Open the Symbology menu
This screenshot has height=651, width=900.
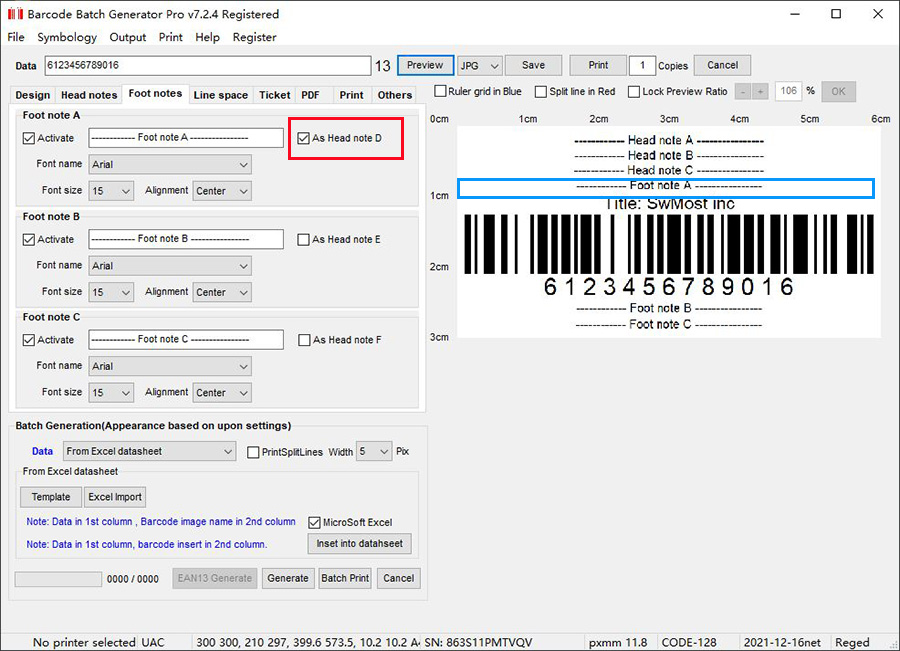(67, 37)
